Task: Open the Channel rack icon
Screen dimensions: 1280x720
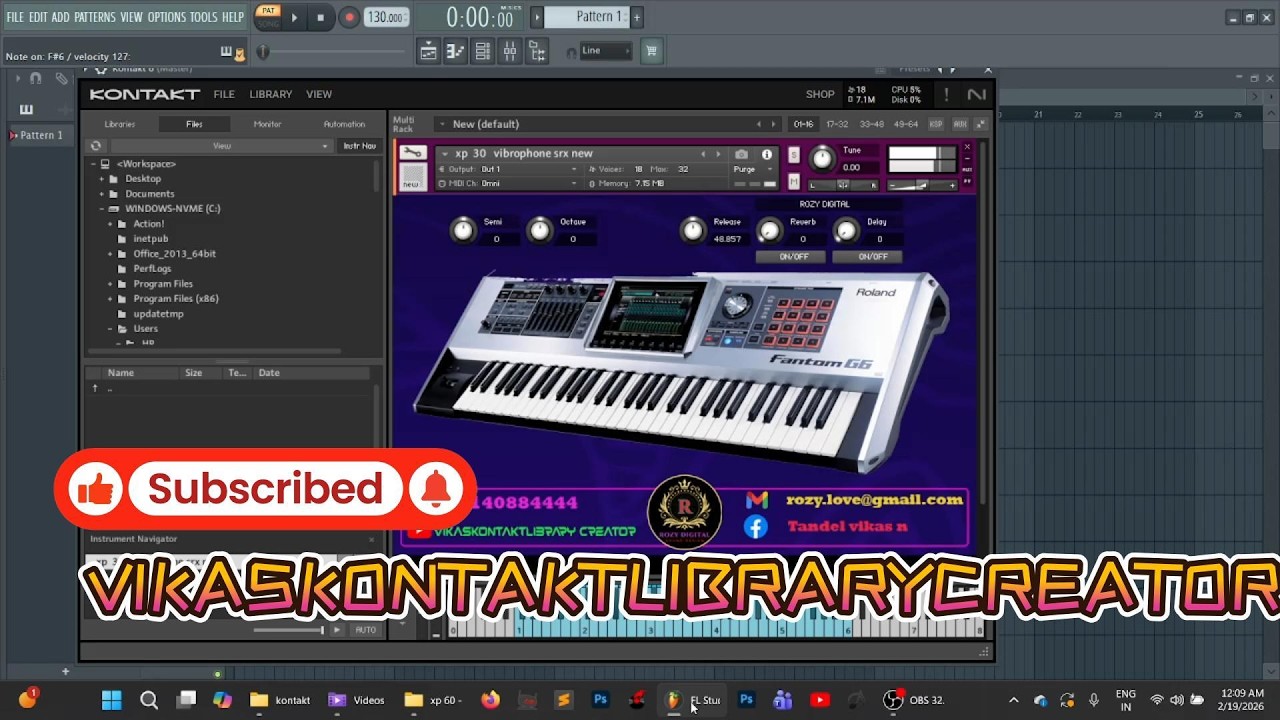Action: (482, 51)
